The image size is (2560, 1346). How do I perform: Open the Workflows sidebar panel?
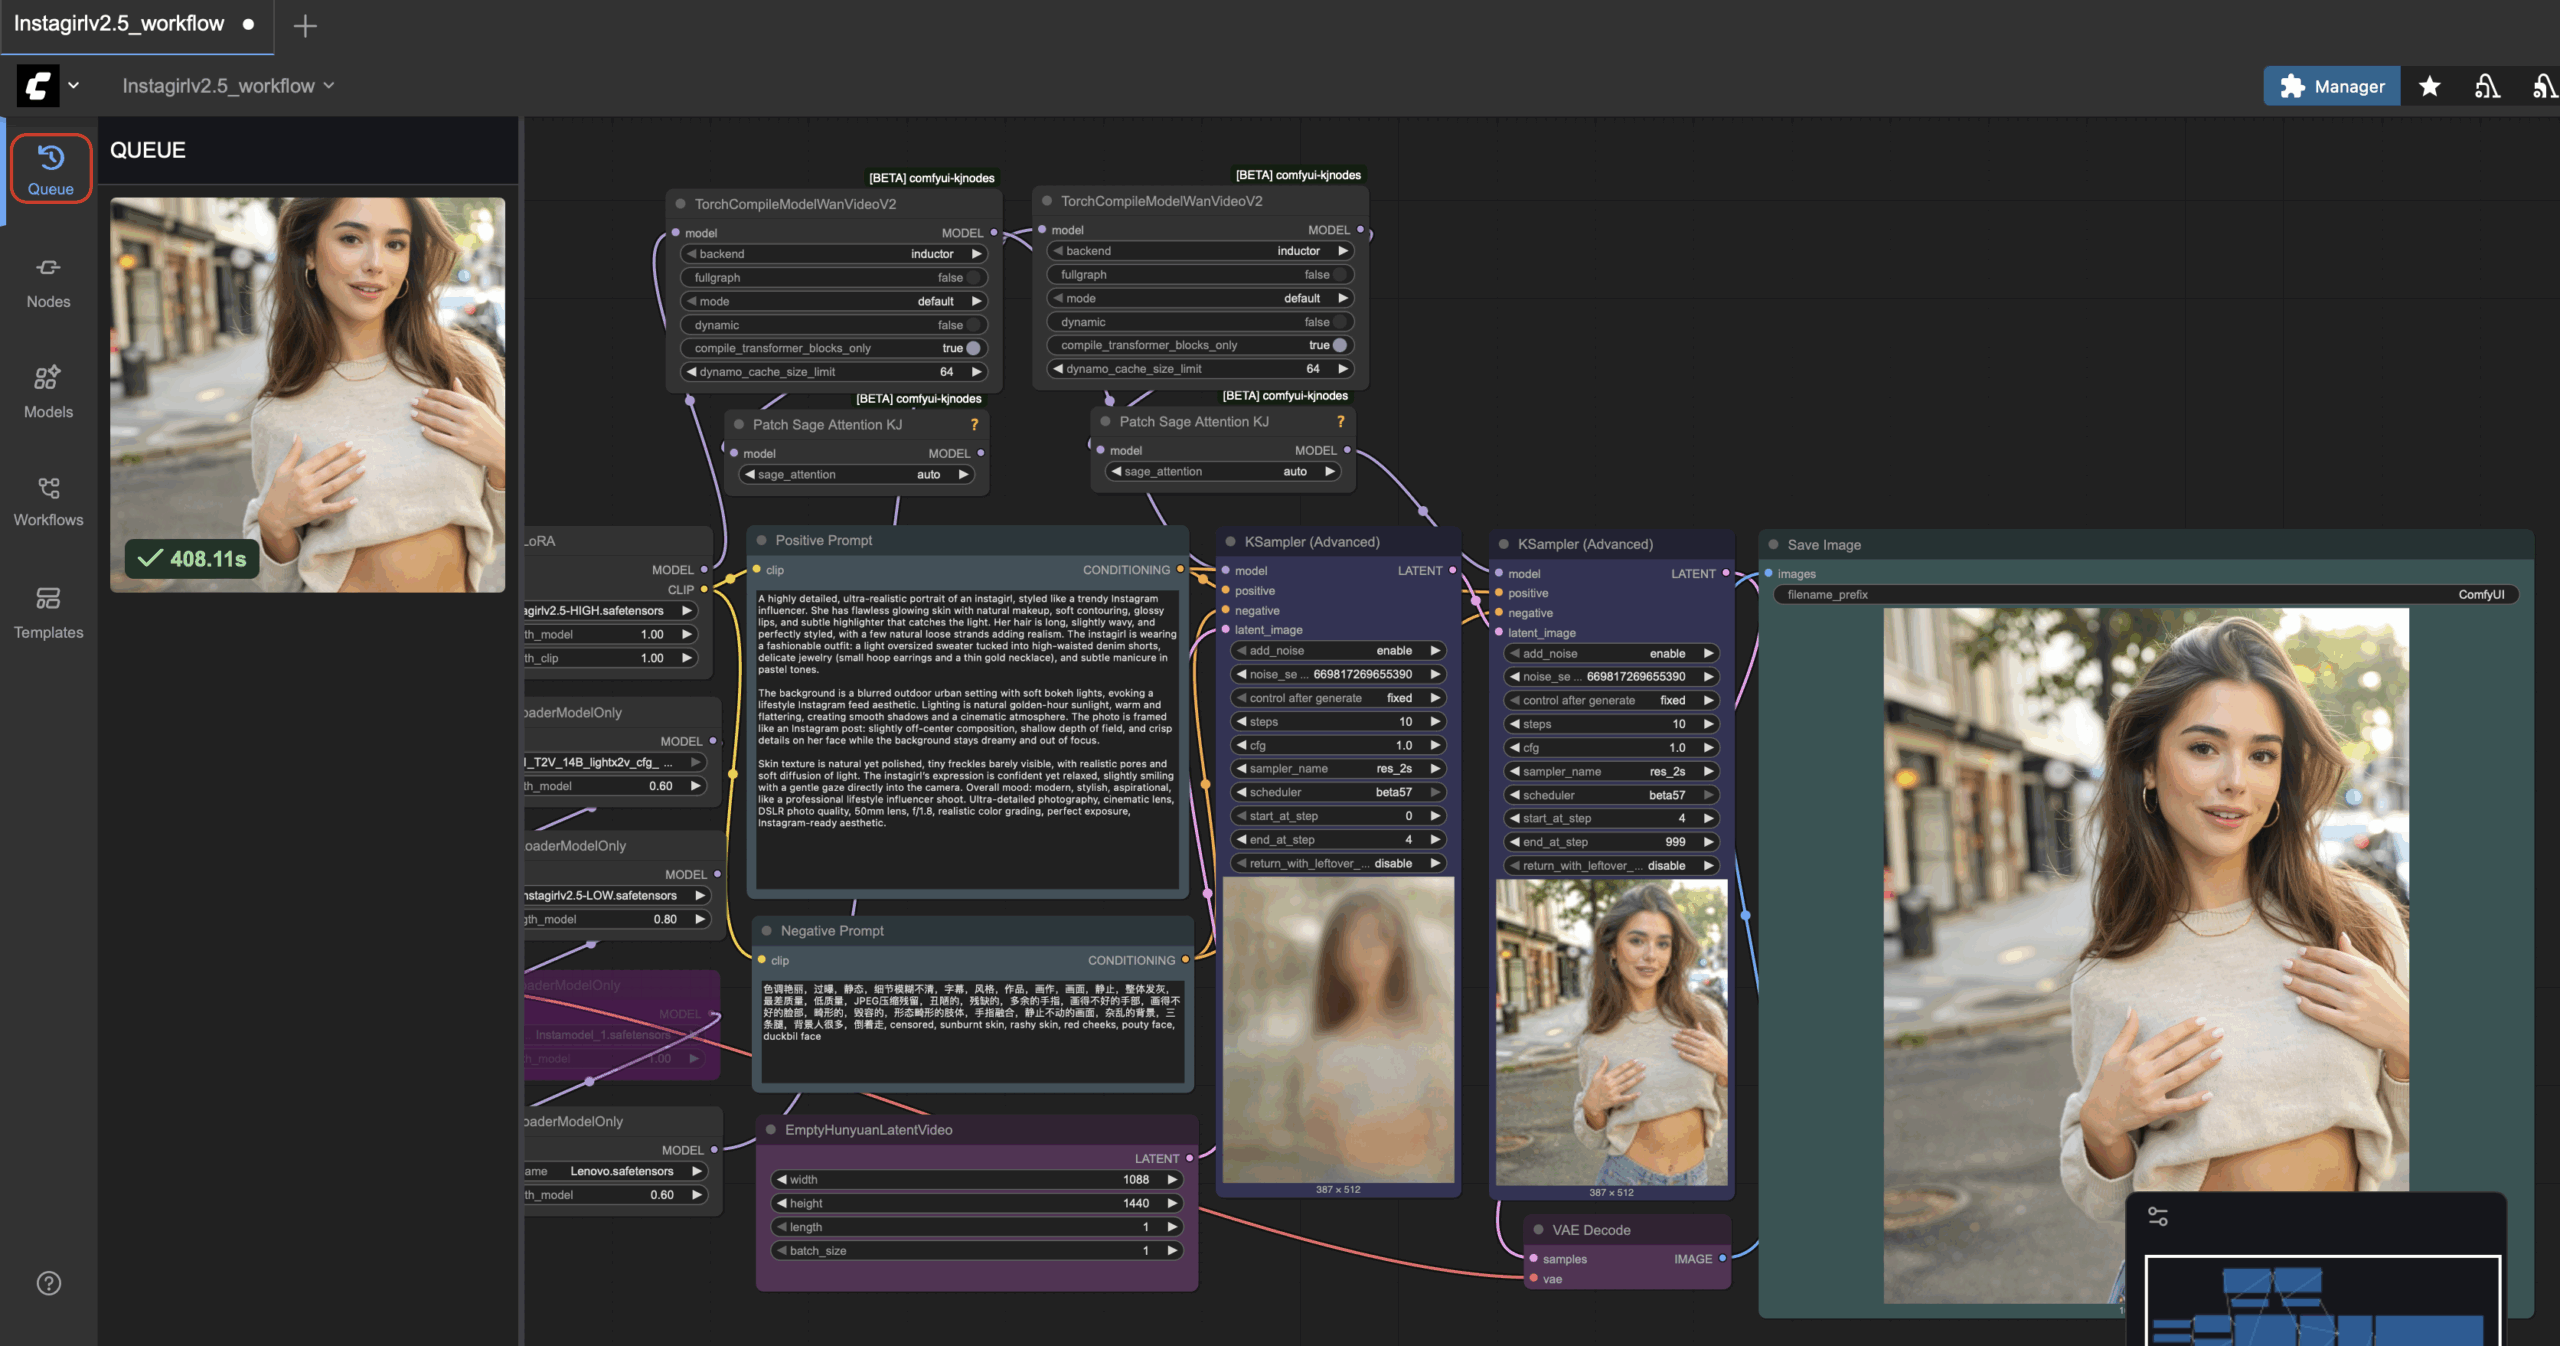pos(48,501)
